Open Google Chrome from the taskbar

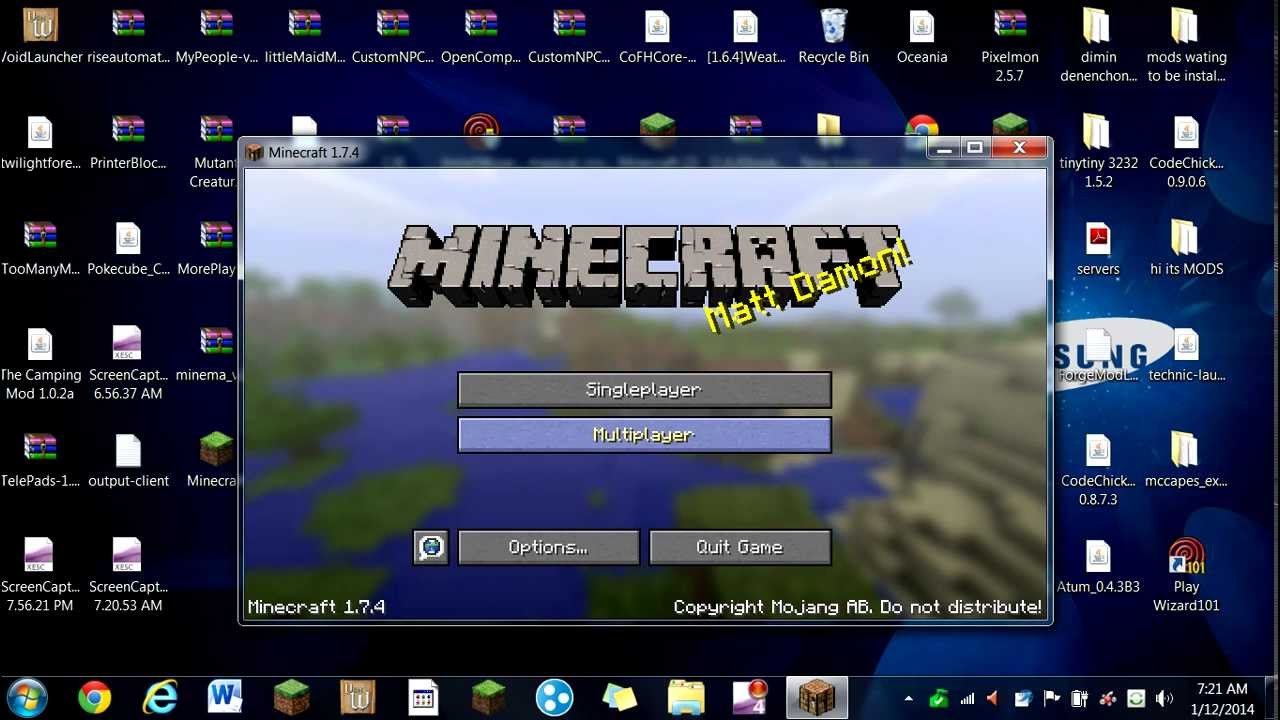point(95,697)
